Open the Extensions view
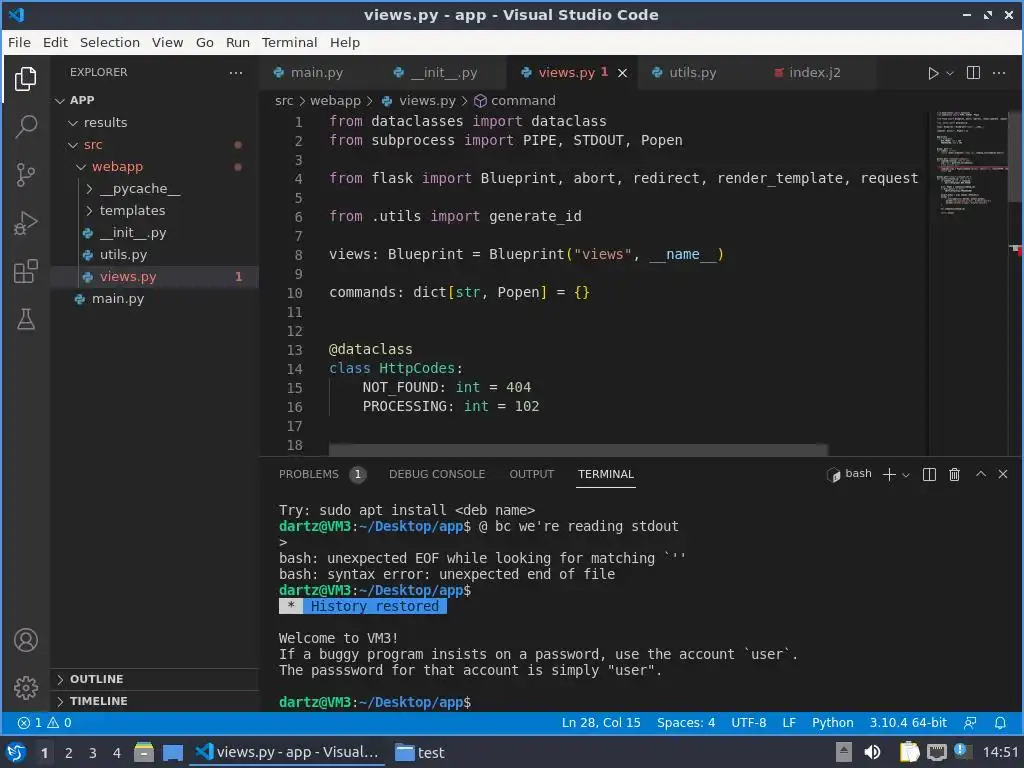This screenshot has width=1024, height=768. tap(25, 271)
